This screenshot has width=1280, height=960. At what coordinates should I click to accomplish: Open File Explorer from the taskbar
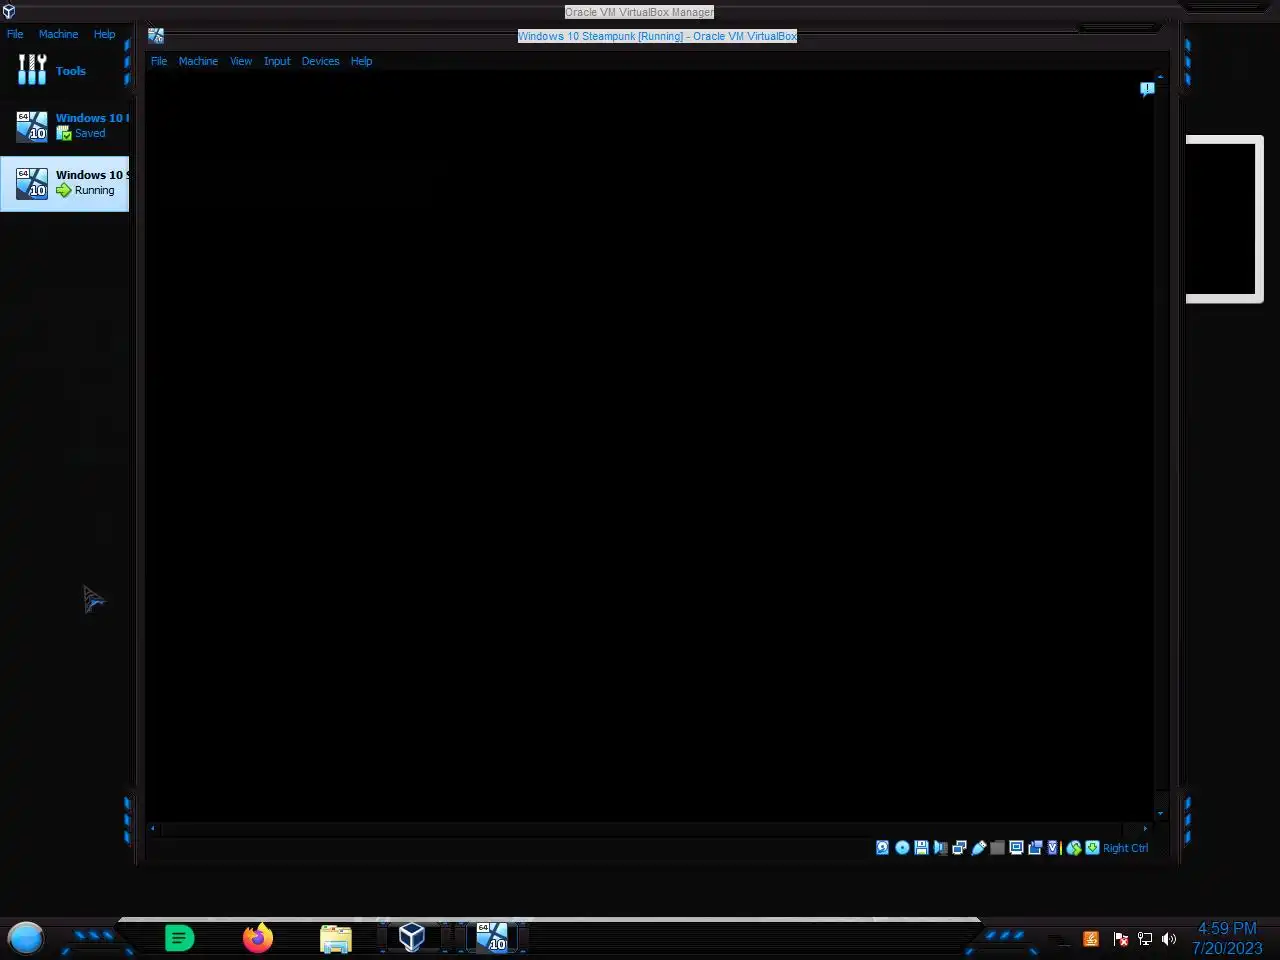point(336,938)
